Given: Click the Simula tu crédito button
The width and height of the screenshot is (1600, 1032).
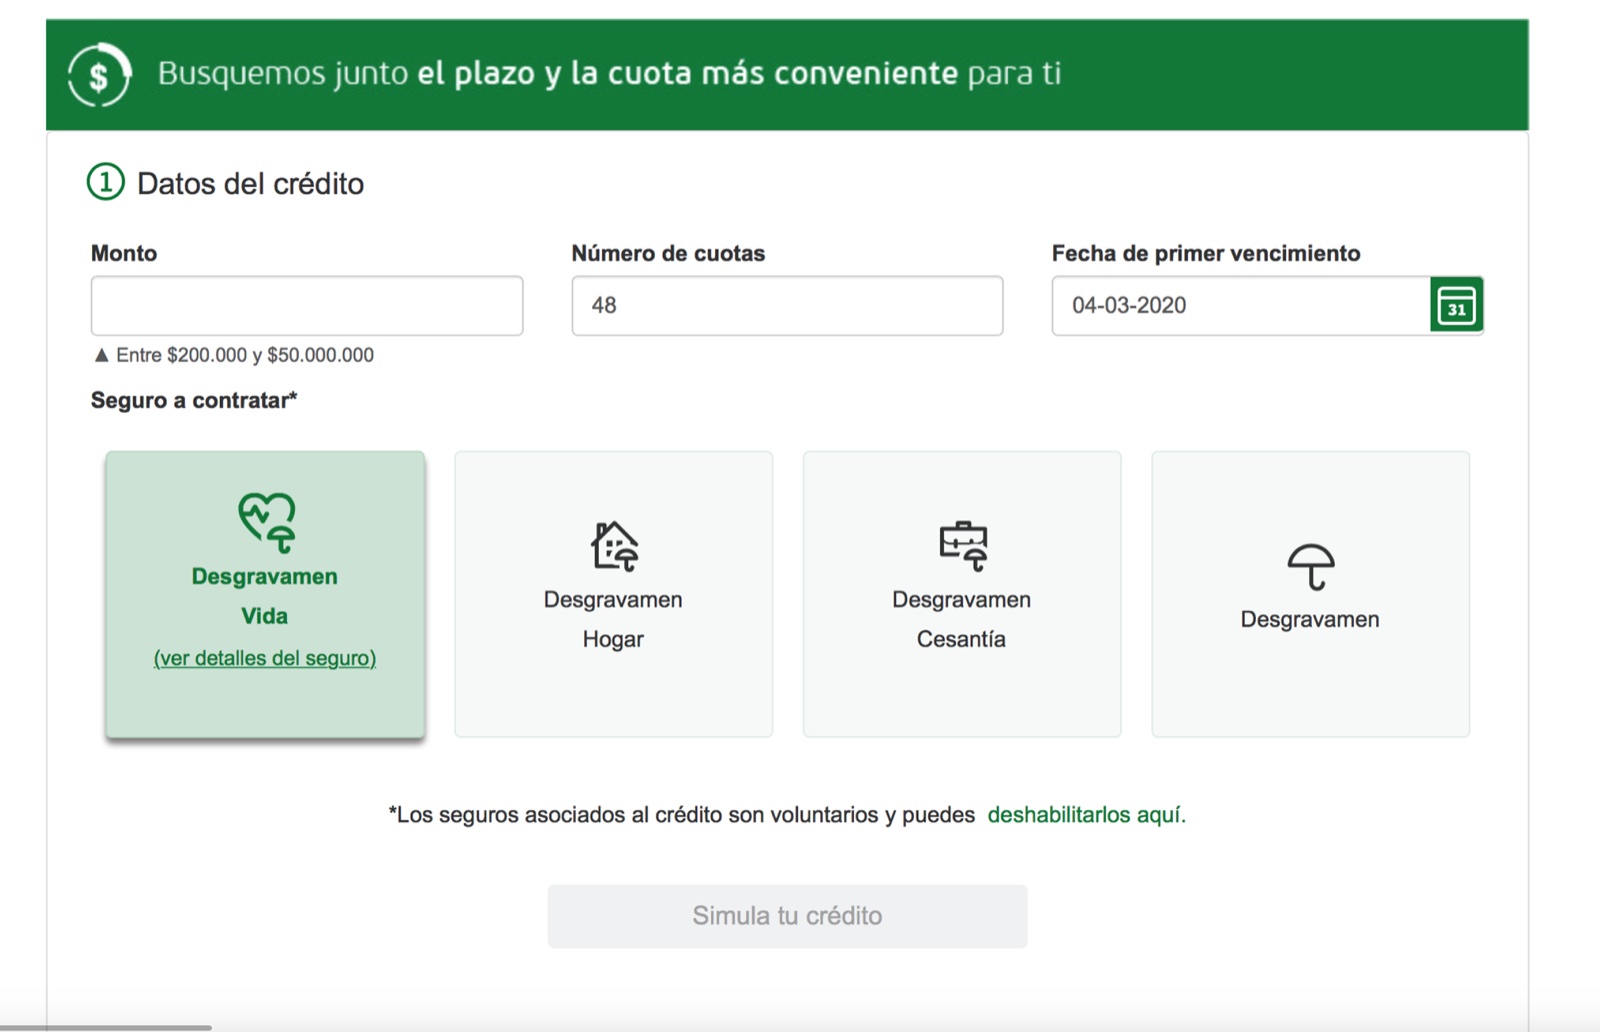Looking at the screenshot, I should point(787,916).
